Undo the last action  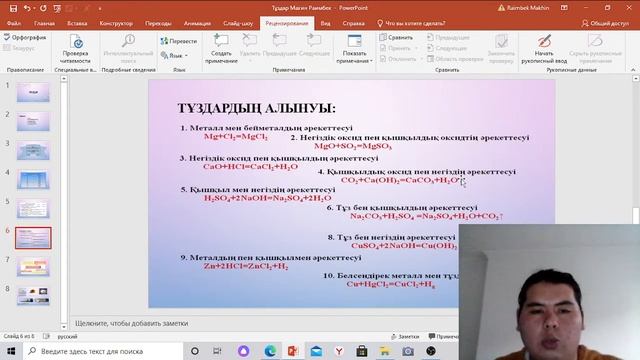27,8
